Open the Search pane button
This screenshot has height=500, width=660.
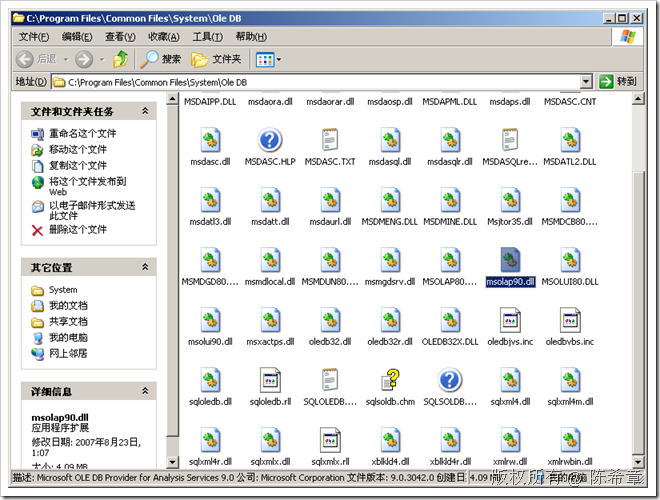[160, 59]
